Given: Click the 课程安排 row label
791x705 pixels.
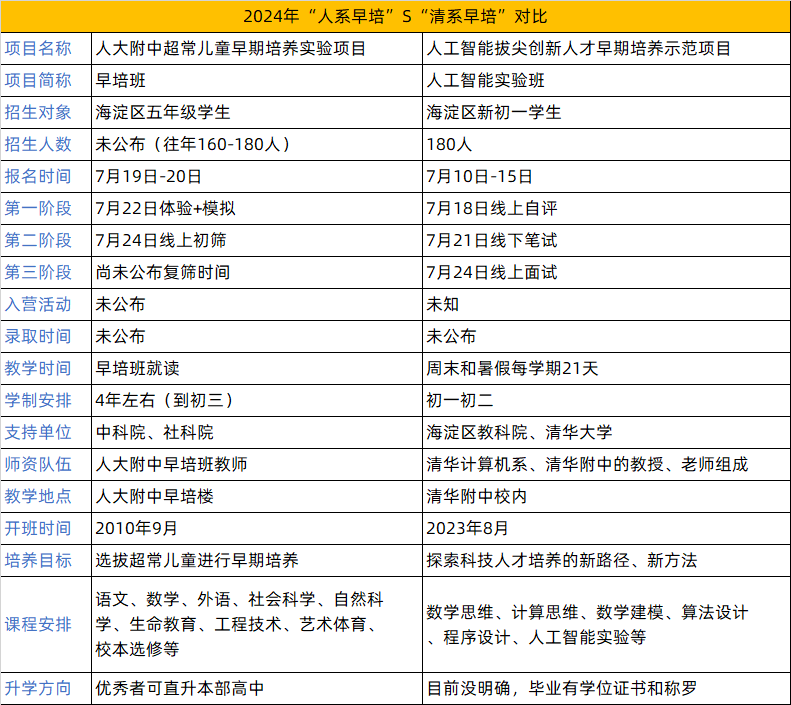Looking at the screenshot, I should pos(39,624).
